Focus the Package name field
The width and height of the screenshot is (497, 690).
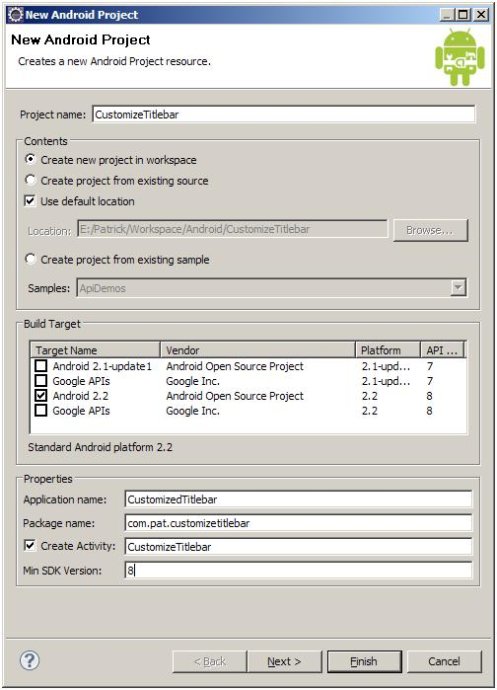coord(298,523)
